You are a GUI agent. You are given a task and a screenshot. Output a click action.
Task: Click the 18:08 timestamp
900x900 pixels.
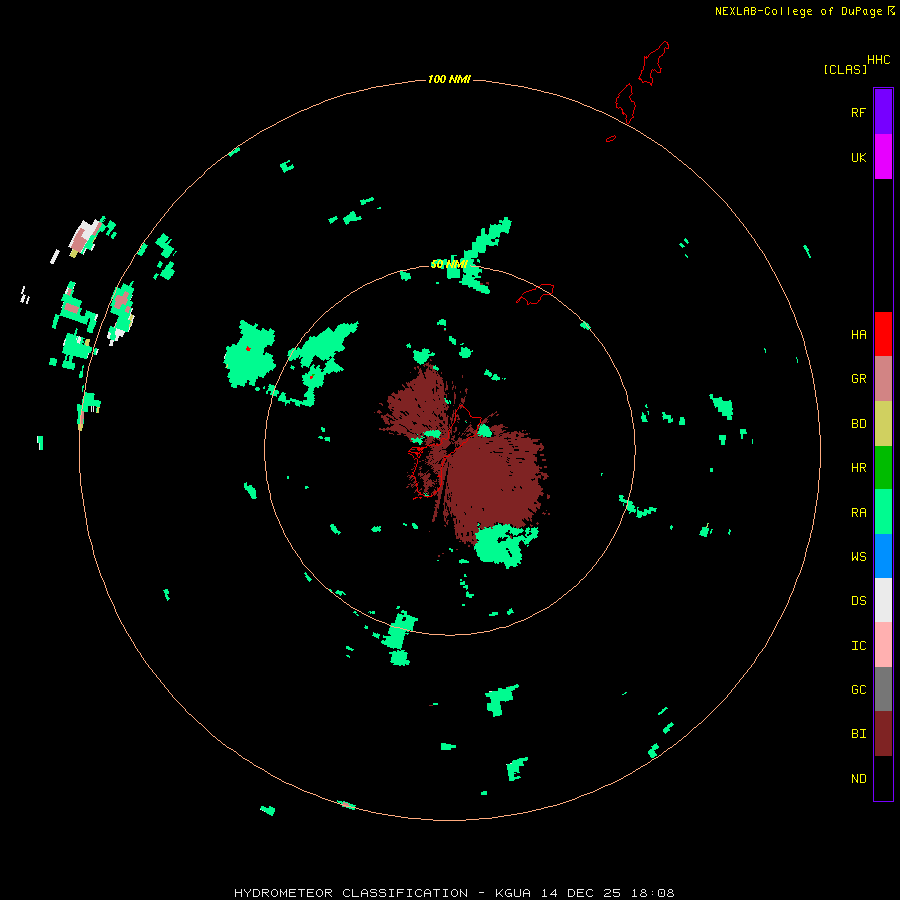655,893
